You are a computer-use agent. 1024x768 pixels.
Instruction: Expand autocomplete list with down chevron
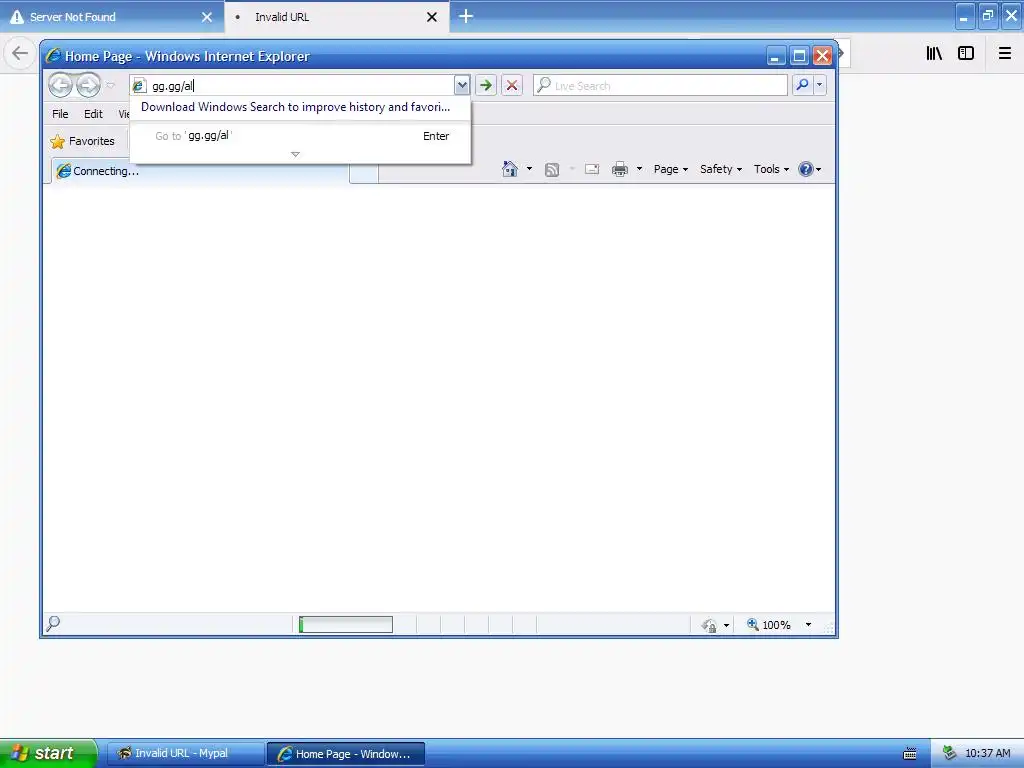click(x=295, y=155)
